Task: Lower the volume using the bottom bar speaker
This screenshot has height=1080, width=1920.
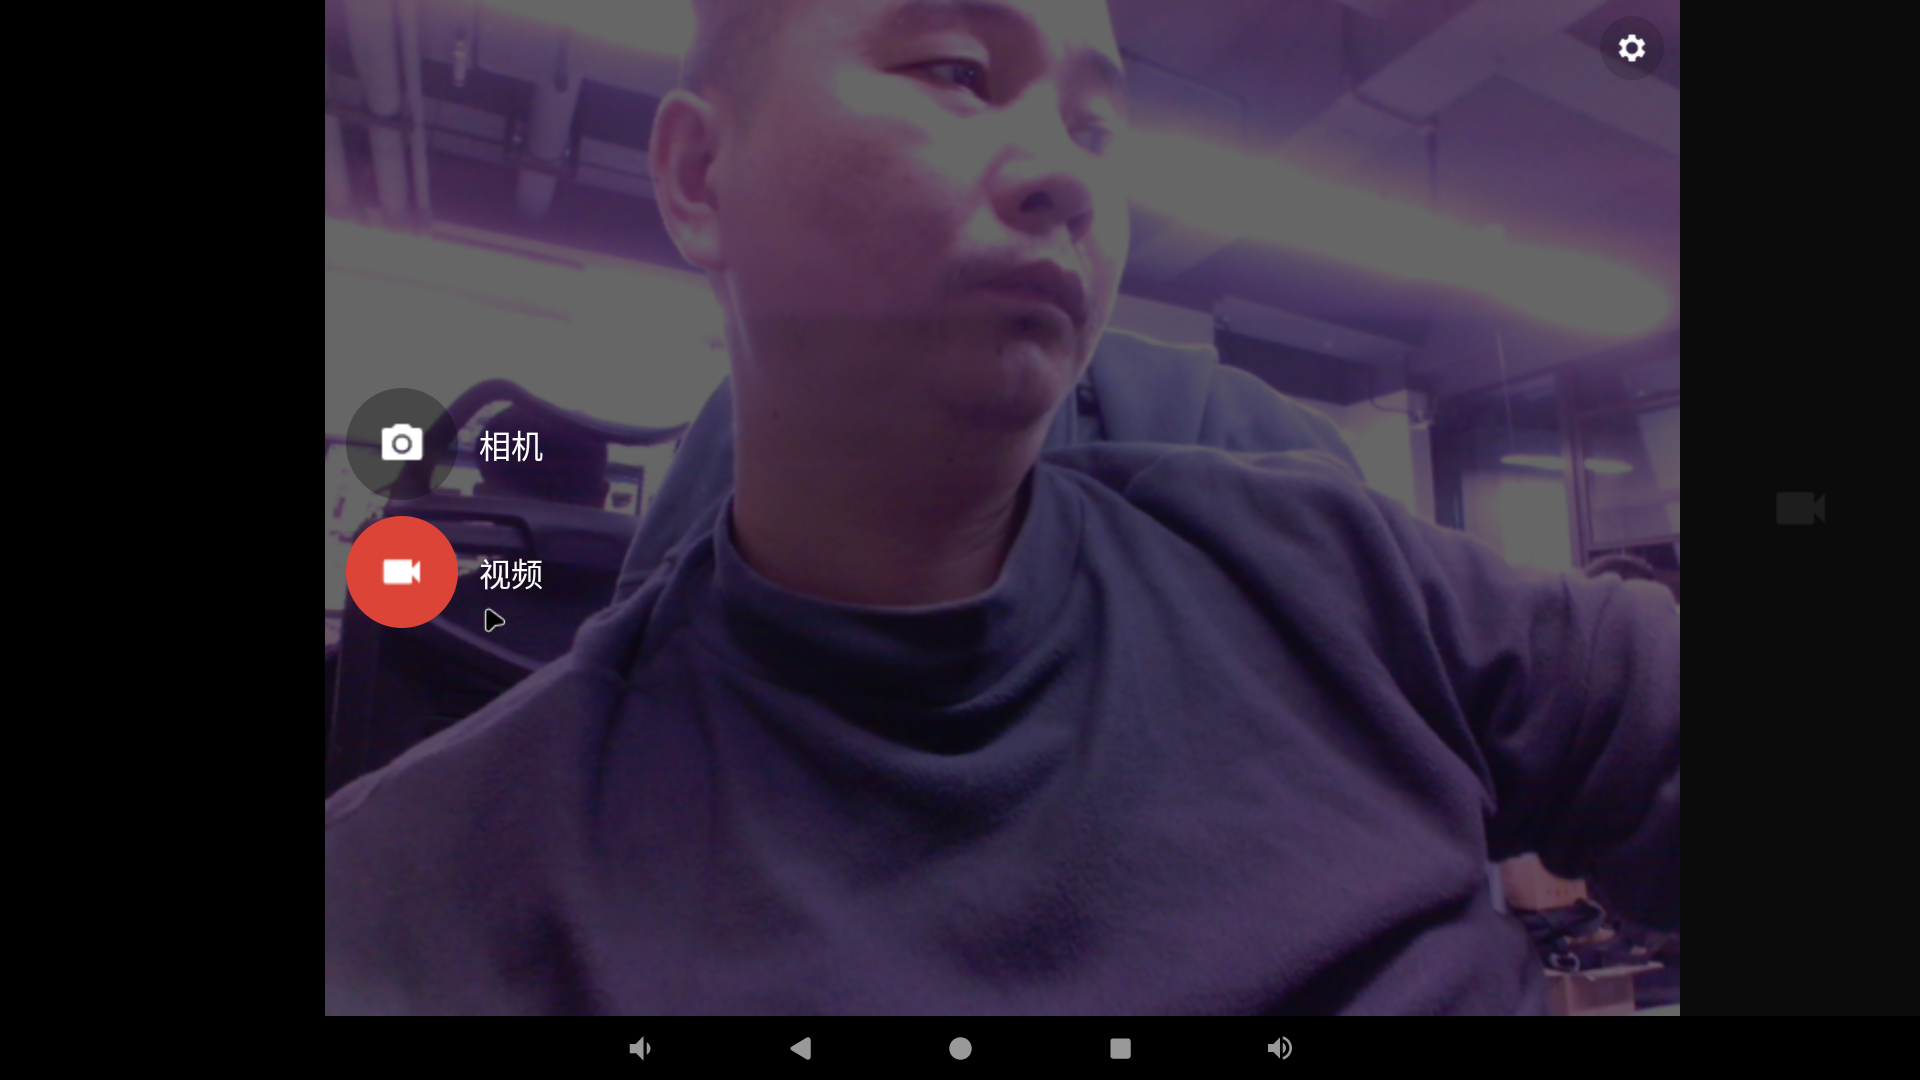Action: tap(640, 1048)
